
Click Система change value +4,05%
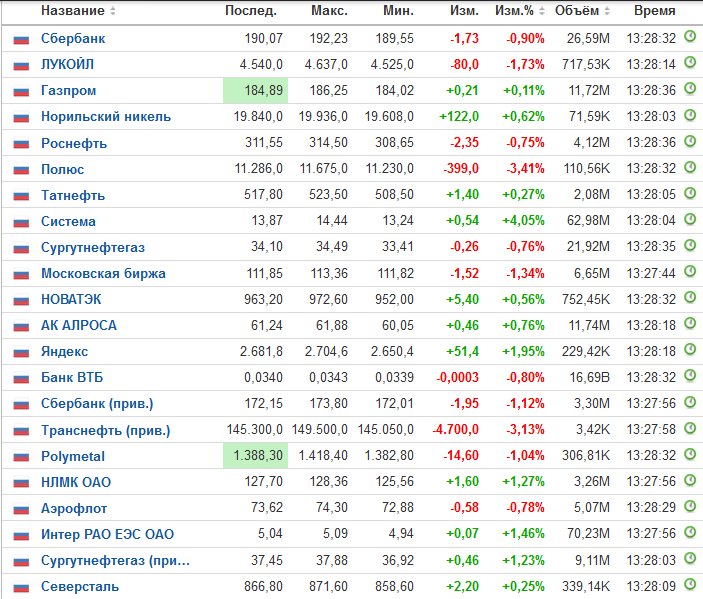tap(523, 221)
